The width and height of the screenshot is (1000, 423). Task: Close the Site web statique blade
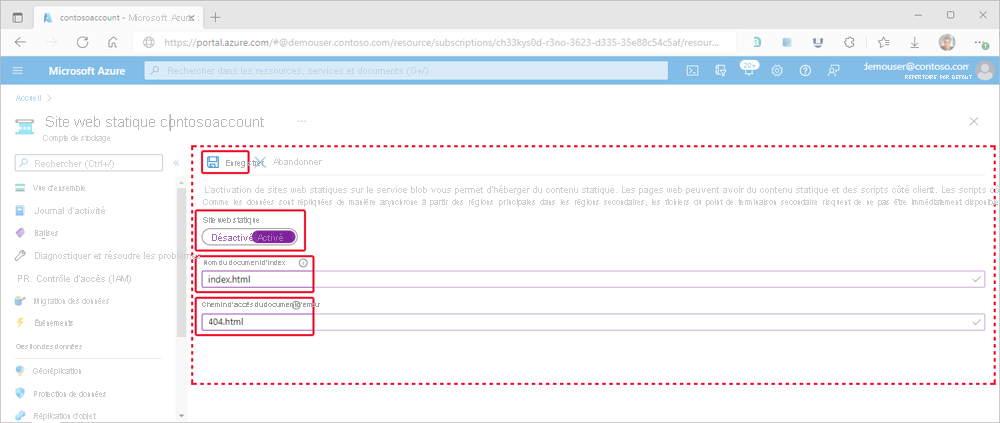click(x=974, y=121)
